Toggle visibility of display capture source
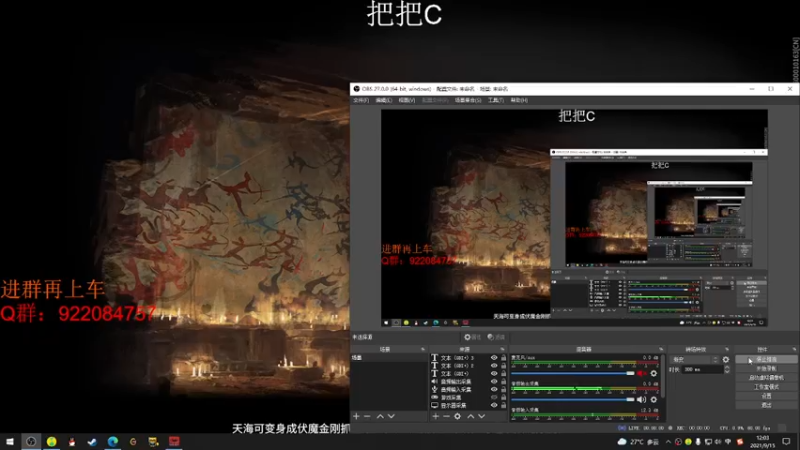 point(494,405)
